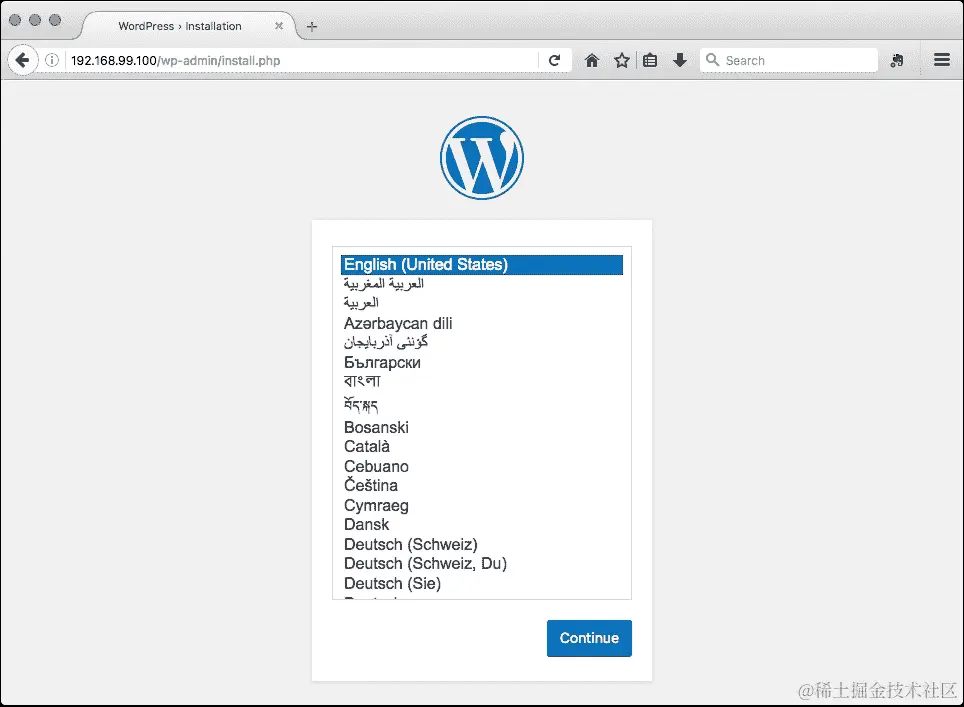Click the site info icon in address bar
Viewport: 964px width, 707px height.
[50, 59]
